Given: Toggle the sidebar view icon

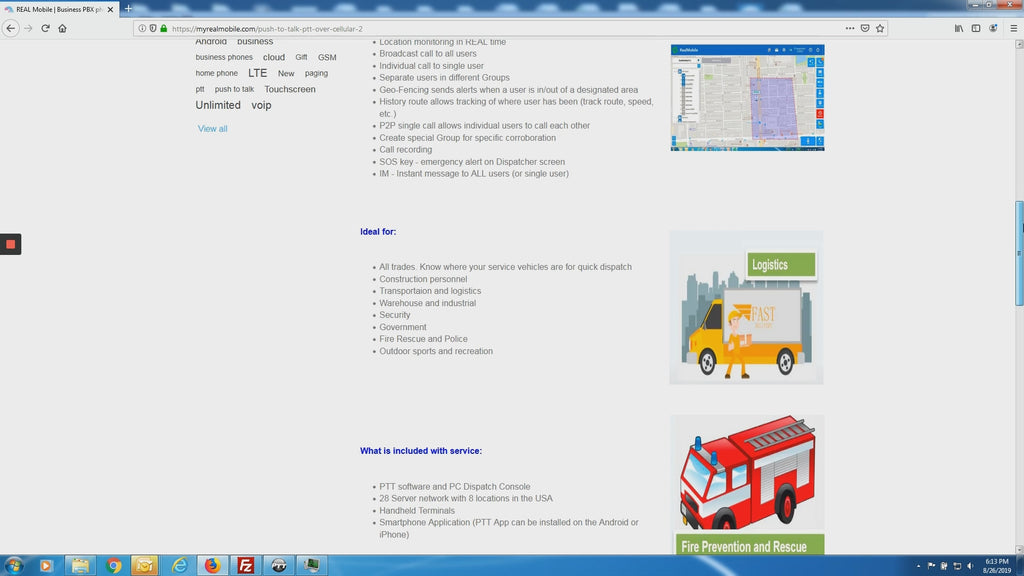Looking at the screenshot, I should click(976, 28).
